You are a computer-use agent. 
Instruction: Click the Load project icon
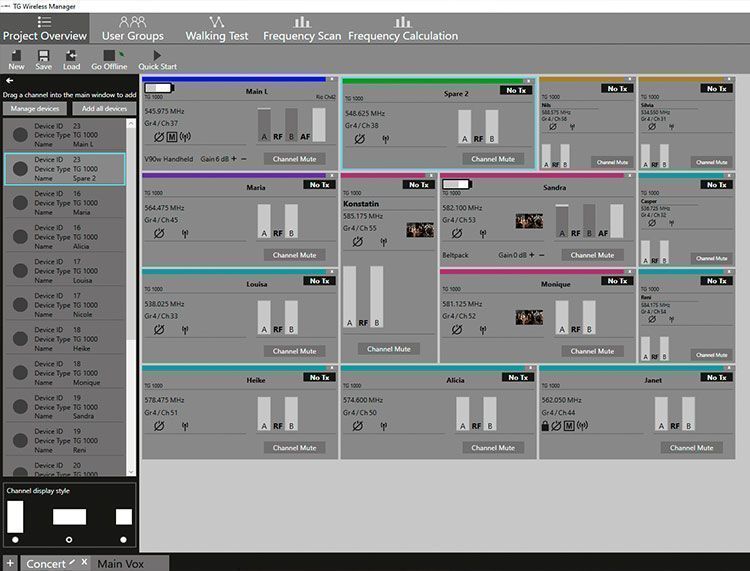click(71, 55)
